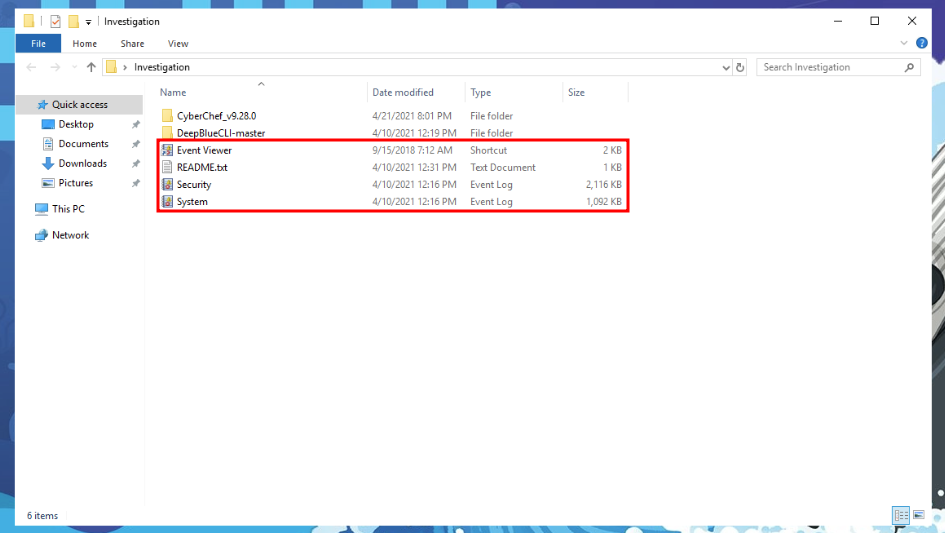Screen dimensions: 945x533
Task: Select the CyberChef_v9.28.0 file name
Action: point(216,116)
